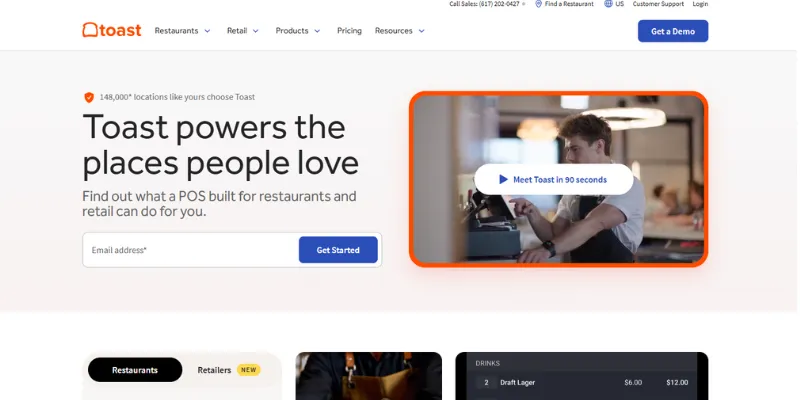Click the Login link
The height and width of the screenshot is (400, 800).
(x=700, y=4)
